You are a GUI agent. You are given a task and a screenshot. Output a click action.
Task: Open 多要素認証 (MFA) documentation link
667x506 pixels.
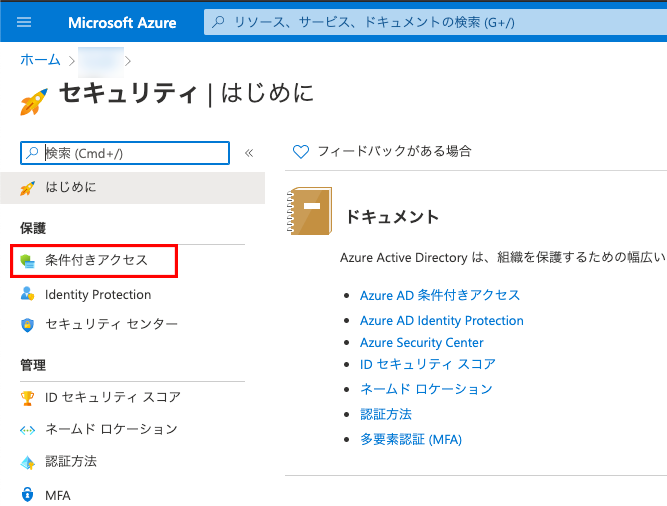click(411, 439)
